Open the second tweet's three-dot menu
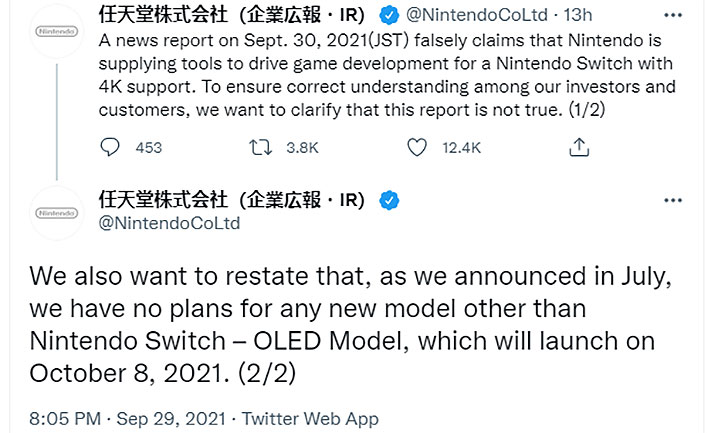Screen dimensions: 708x433 [x=673, y=200]
